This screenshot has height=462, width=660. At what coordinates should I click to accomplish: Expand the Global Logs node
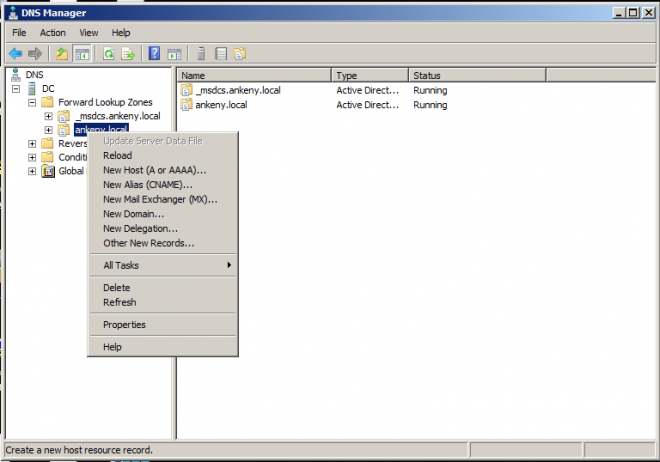point(32,171)
